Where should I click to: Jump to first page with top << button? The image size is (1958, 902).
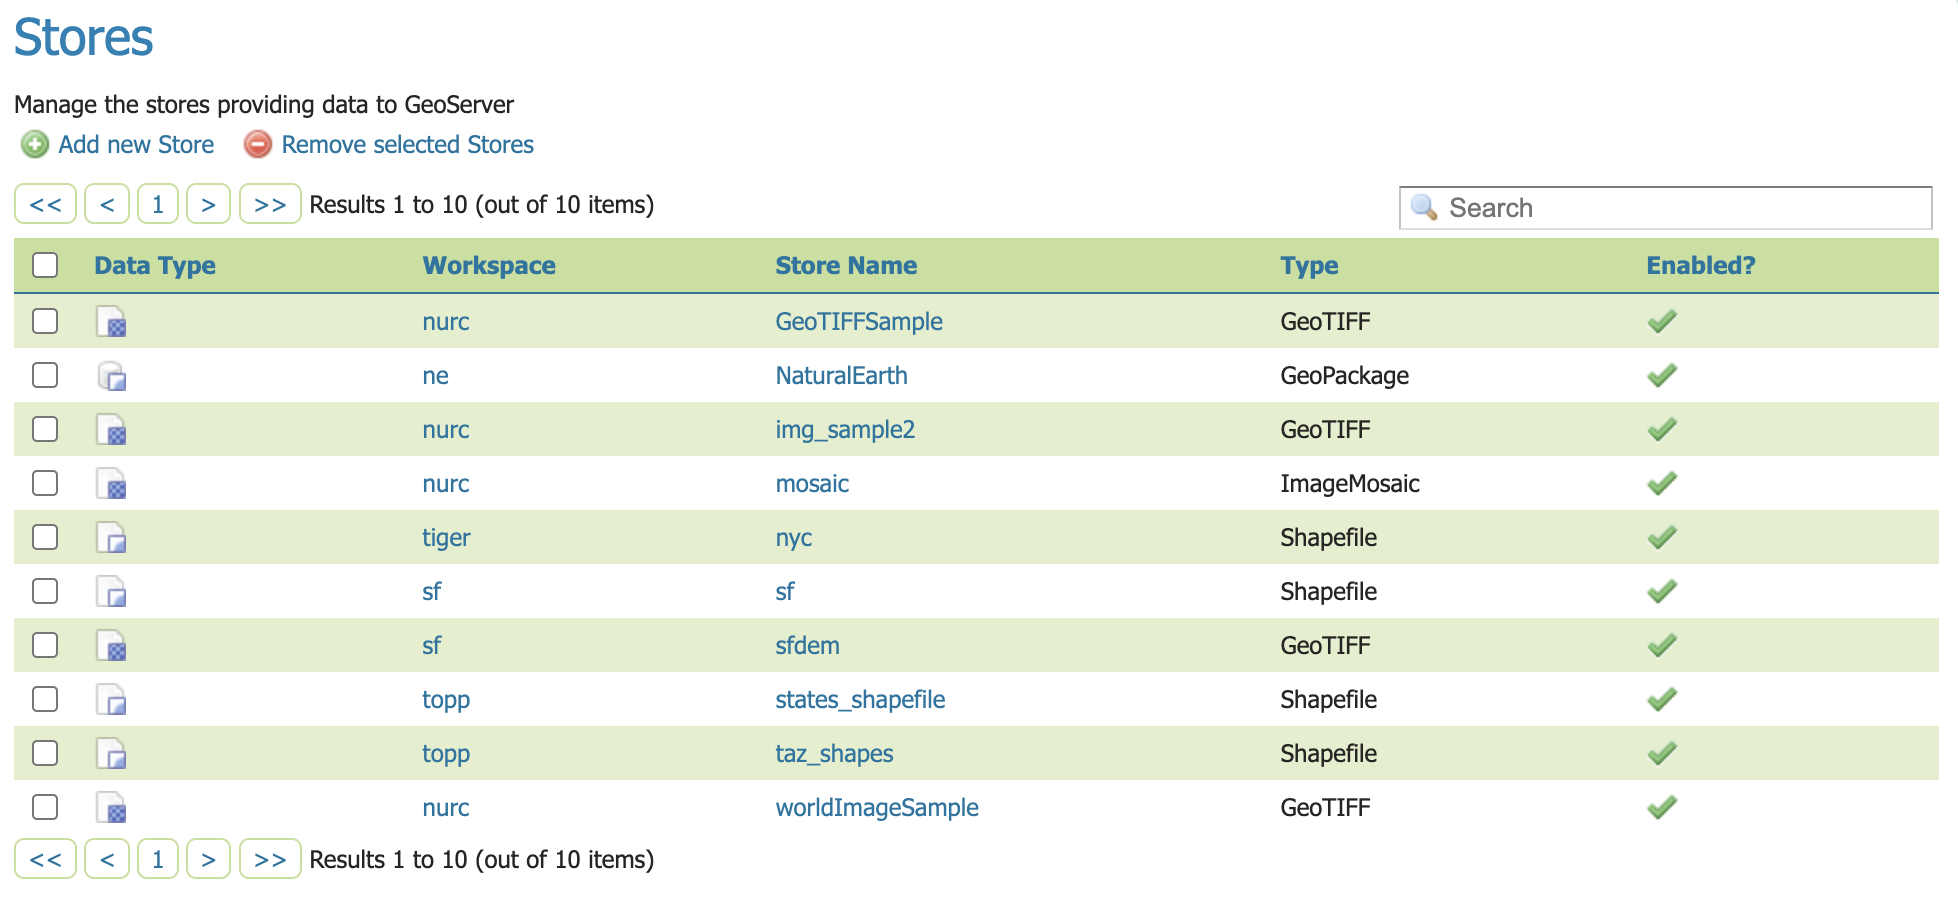[x=45, y=205]
